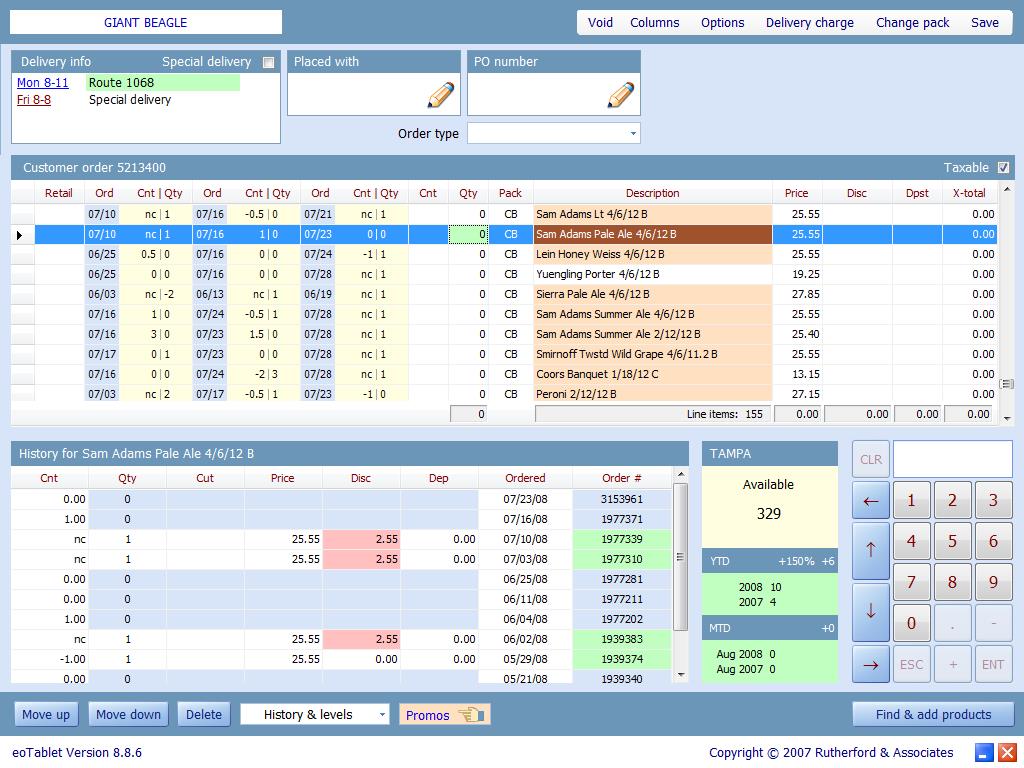1024x768 pixels.
Task: Click the Retail column header
Action: (59, 193)
